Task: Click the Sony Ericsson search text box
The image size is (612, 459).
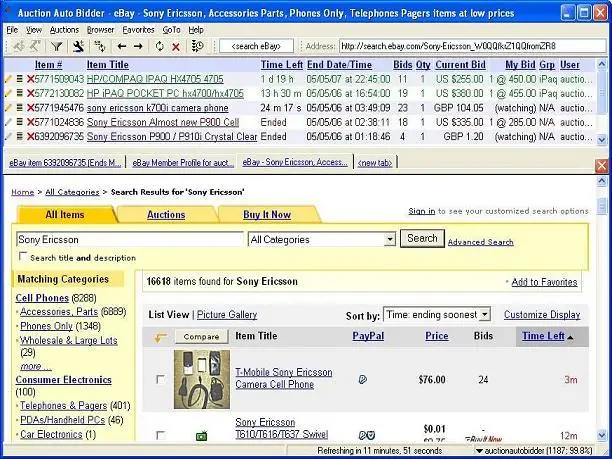Action: click(x=130, y=239)
